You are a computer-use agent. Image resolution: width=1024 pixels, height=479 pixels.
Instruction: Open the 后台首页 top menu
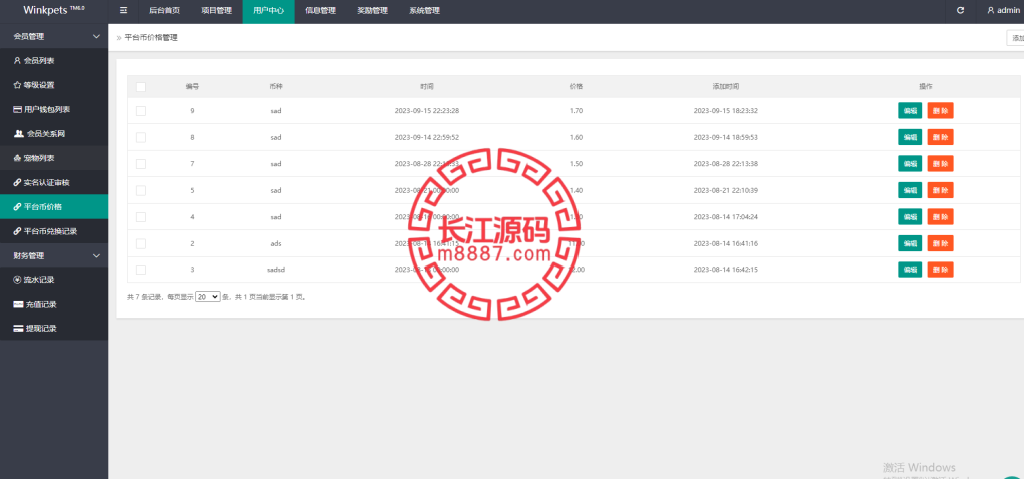[x=165, y=11]
